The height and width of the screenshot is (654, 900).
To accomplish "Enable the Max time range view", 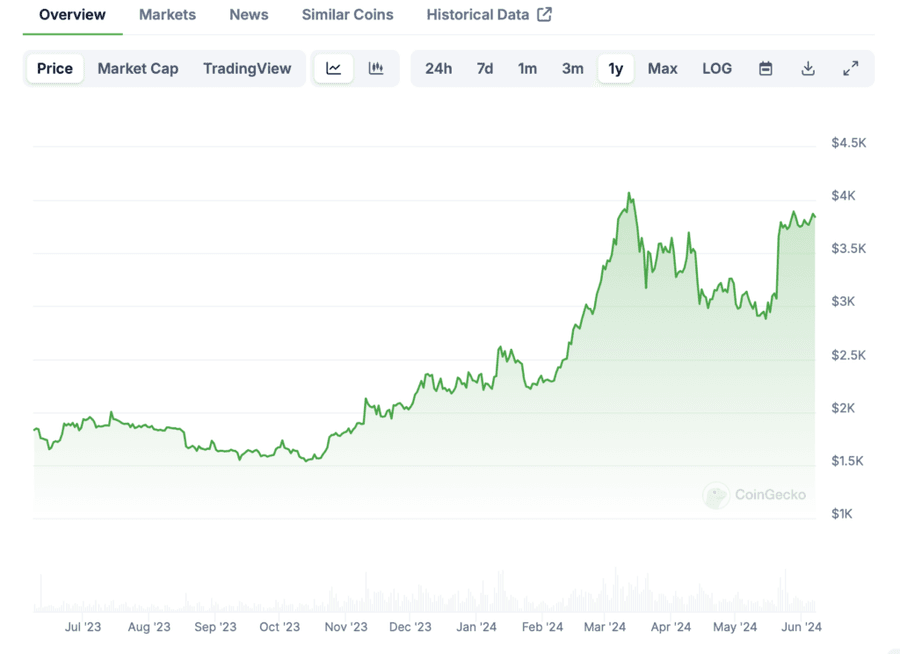I will tap(663, 68).
